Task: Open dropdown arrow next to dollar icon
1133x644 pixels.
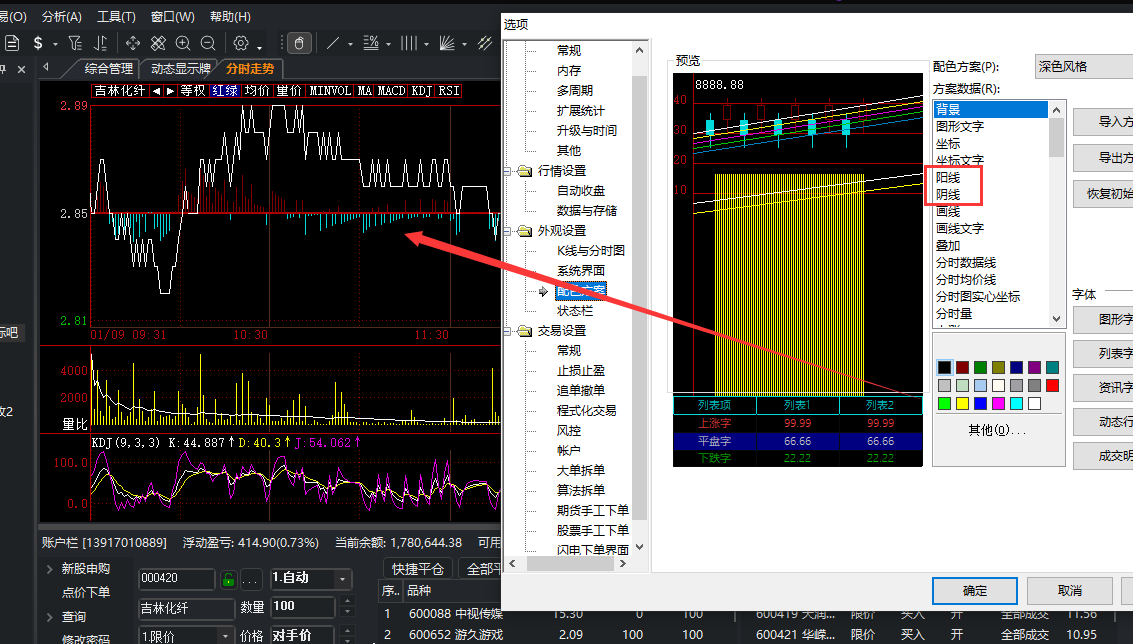Action: pos(55,44)
